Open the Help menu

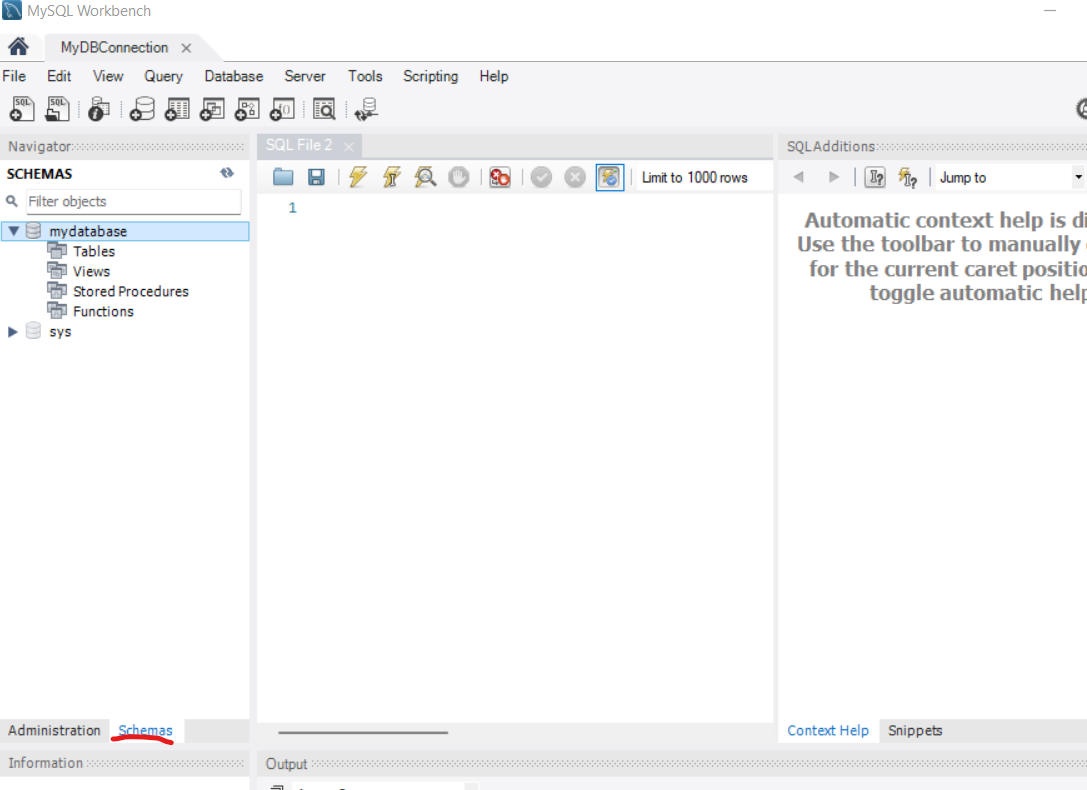[494, 76]
